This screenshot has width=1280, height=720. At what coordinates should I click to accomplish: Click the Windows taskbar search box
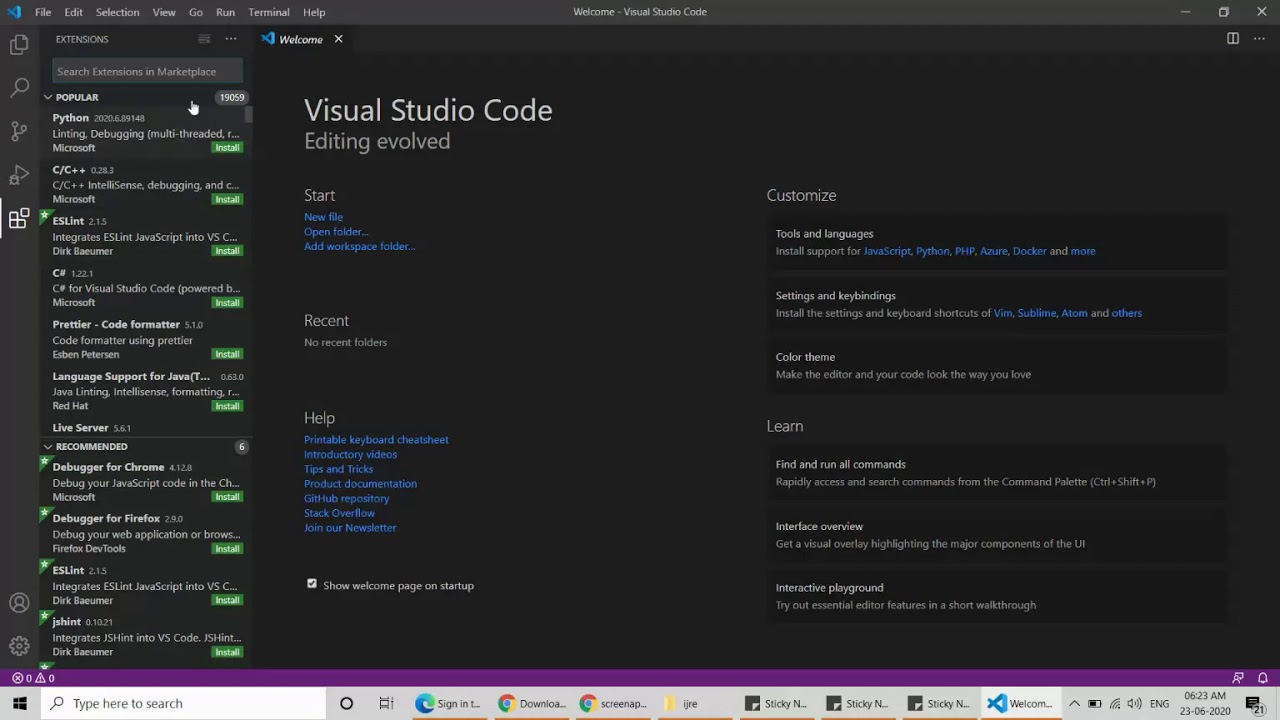(x=183, y=703)
